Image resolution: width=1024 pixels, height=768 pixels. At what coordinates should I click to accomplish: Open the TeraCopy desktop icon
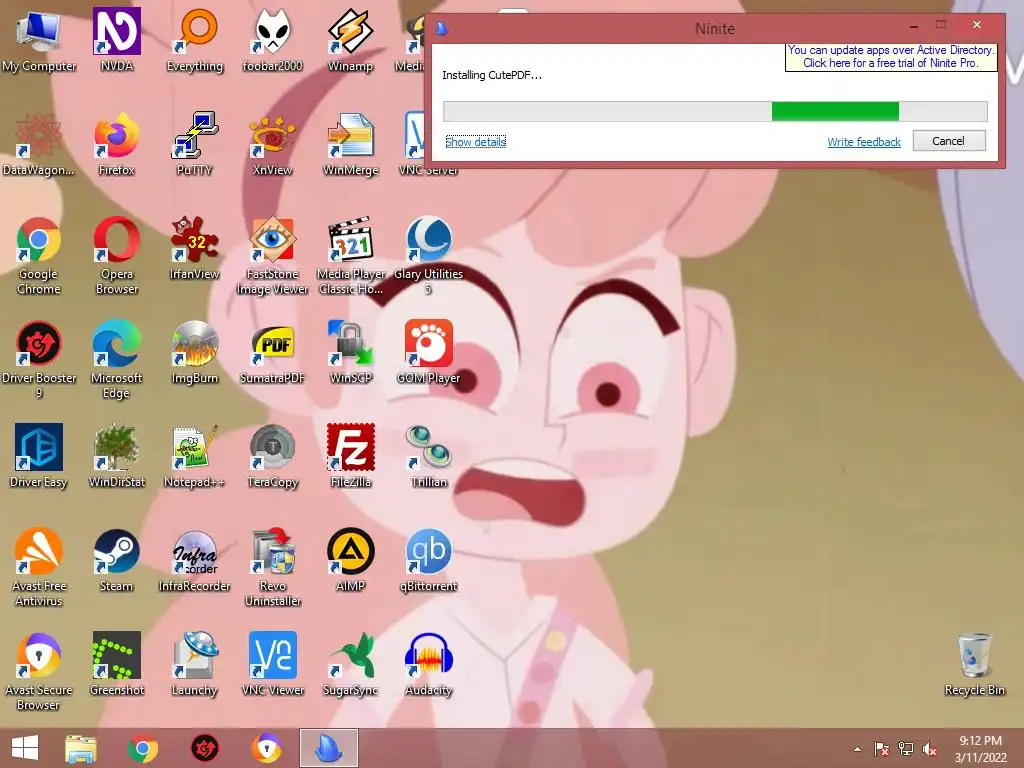(272, 456)
